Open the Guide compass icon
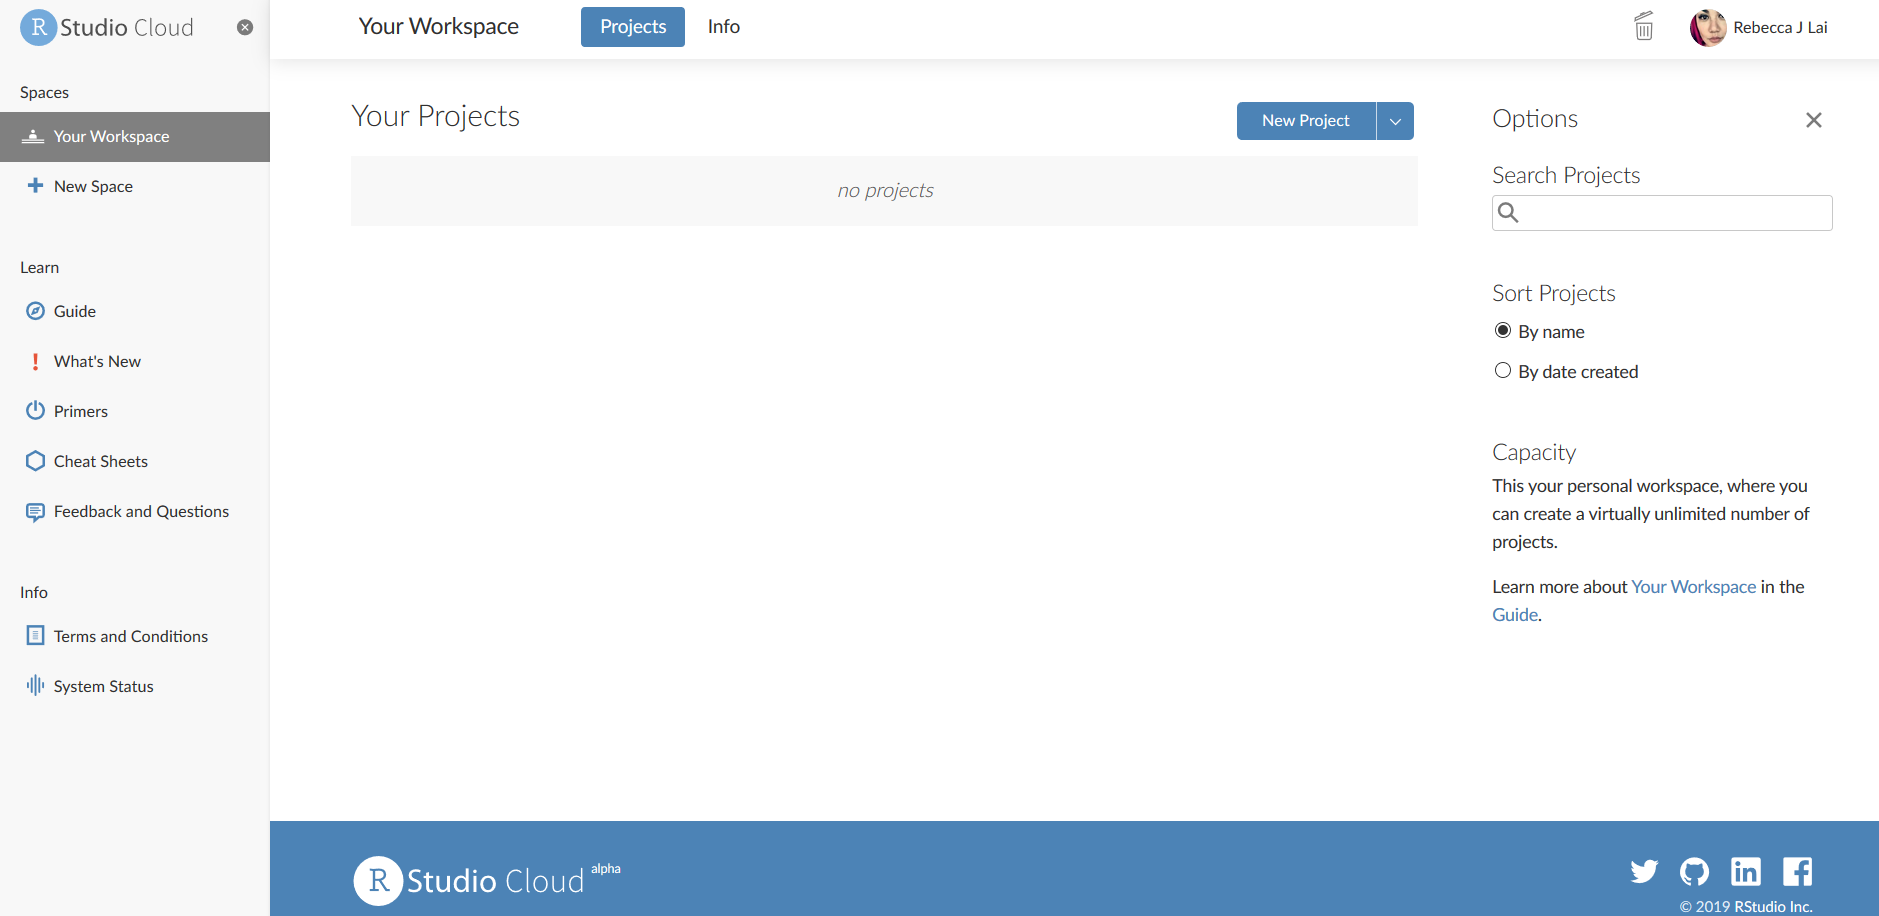 [x=35, y=311]
